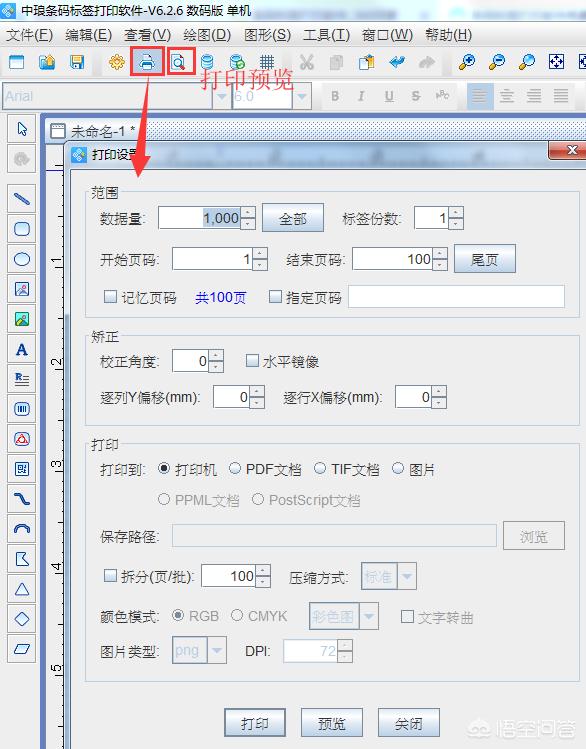The image size is (586, 749).
Task: Select the diagonal line drawing tool
Action: point(22,199)
